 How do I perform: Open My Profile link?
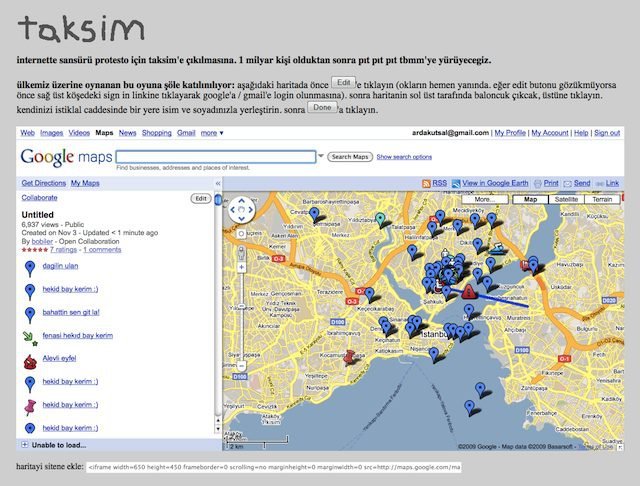510,133
